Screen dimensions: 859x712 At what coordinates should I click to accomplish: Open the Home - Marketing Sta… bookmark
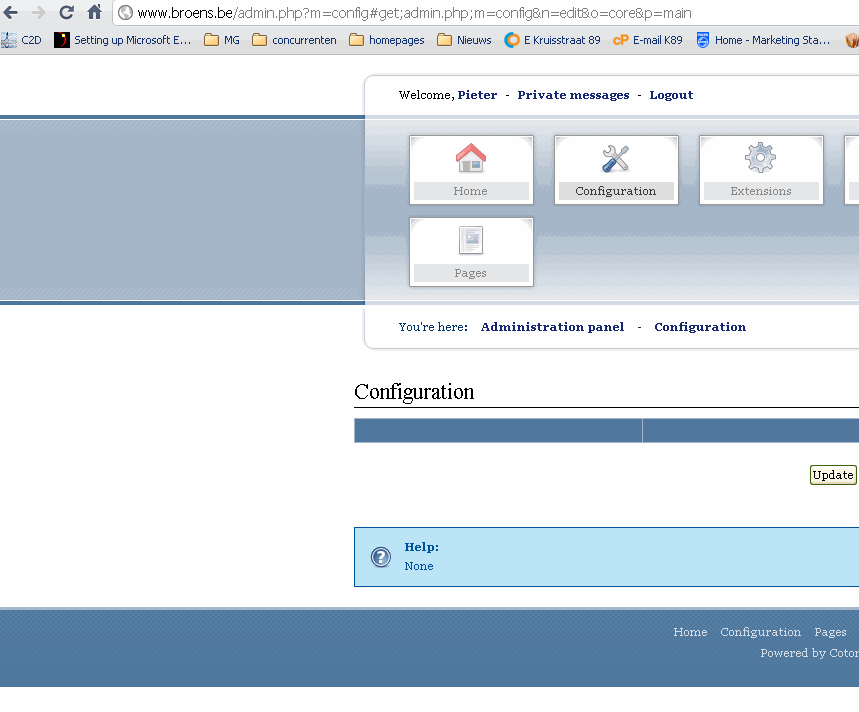pyautogui.click(x=763, y=40)
